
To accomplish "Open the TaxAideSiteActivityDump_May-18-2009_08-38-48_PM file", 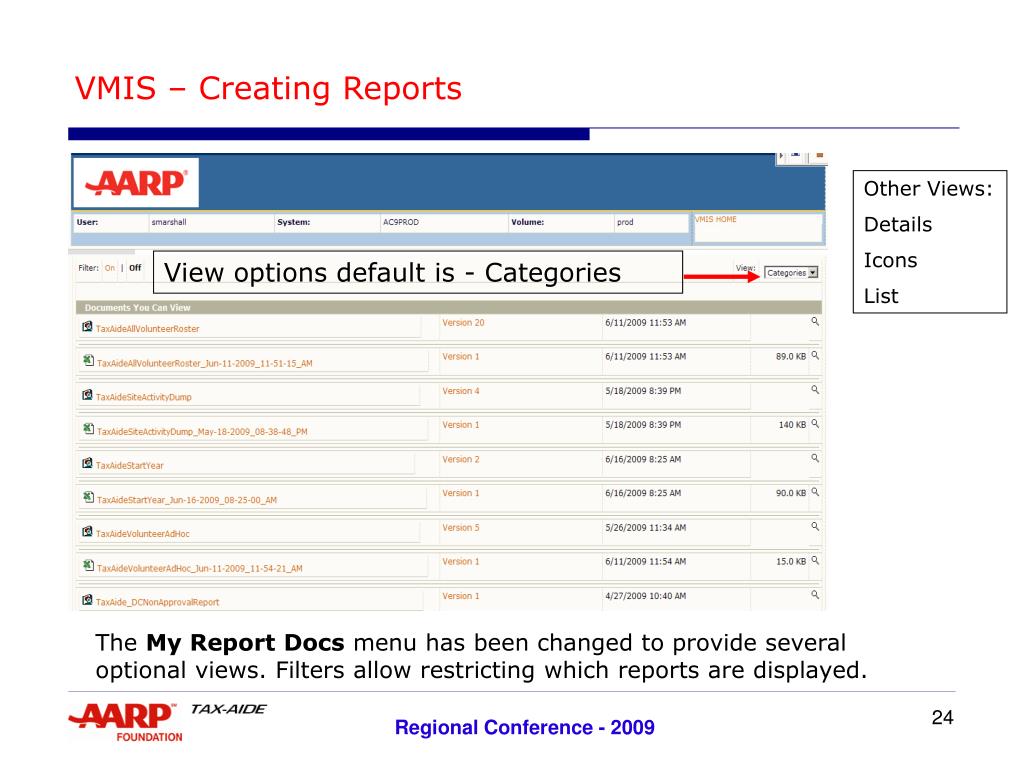I will point(202,432).
